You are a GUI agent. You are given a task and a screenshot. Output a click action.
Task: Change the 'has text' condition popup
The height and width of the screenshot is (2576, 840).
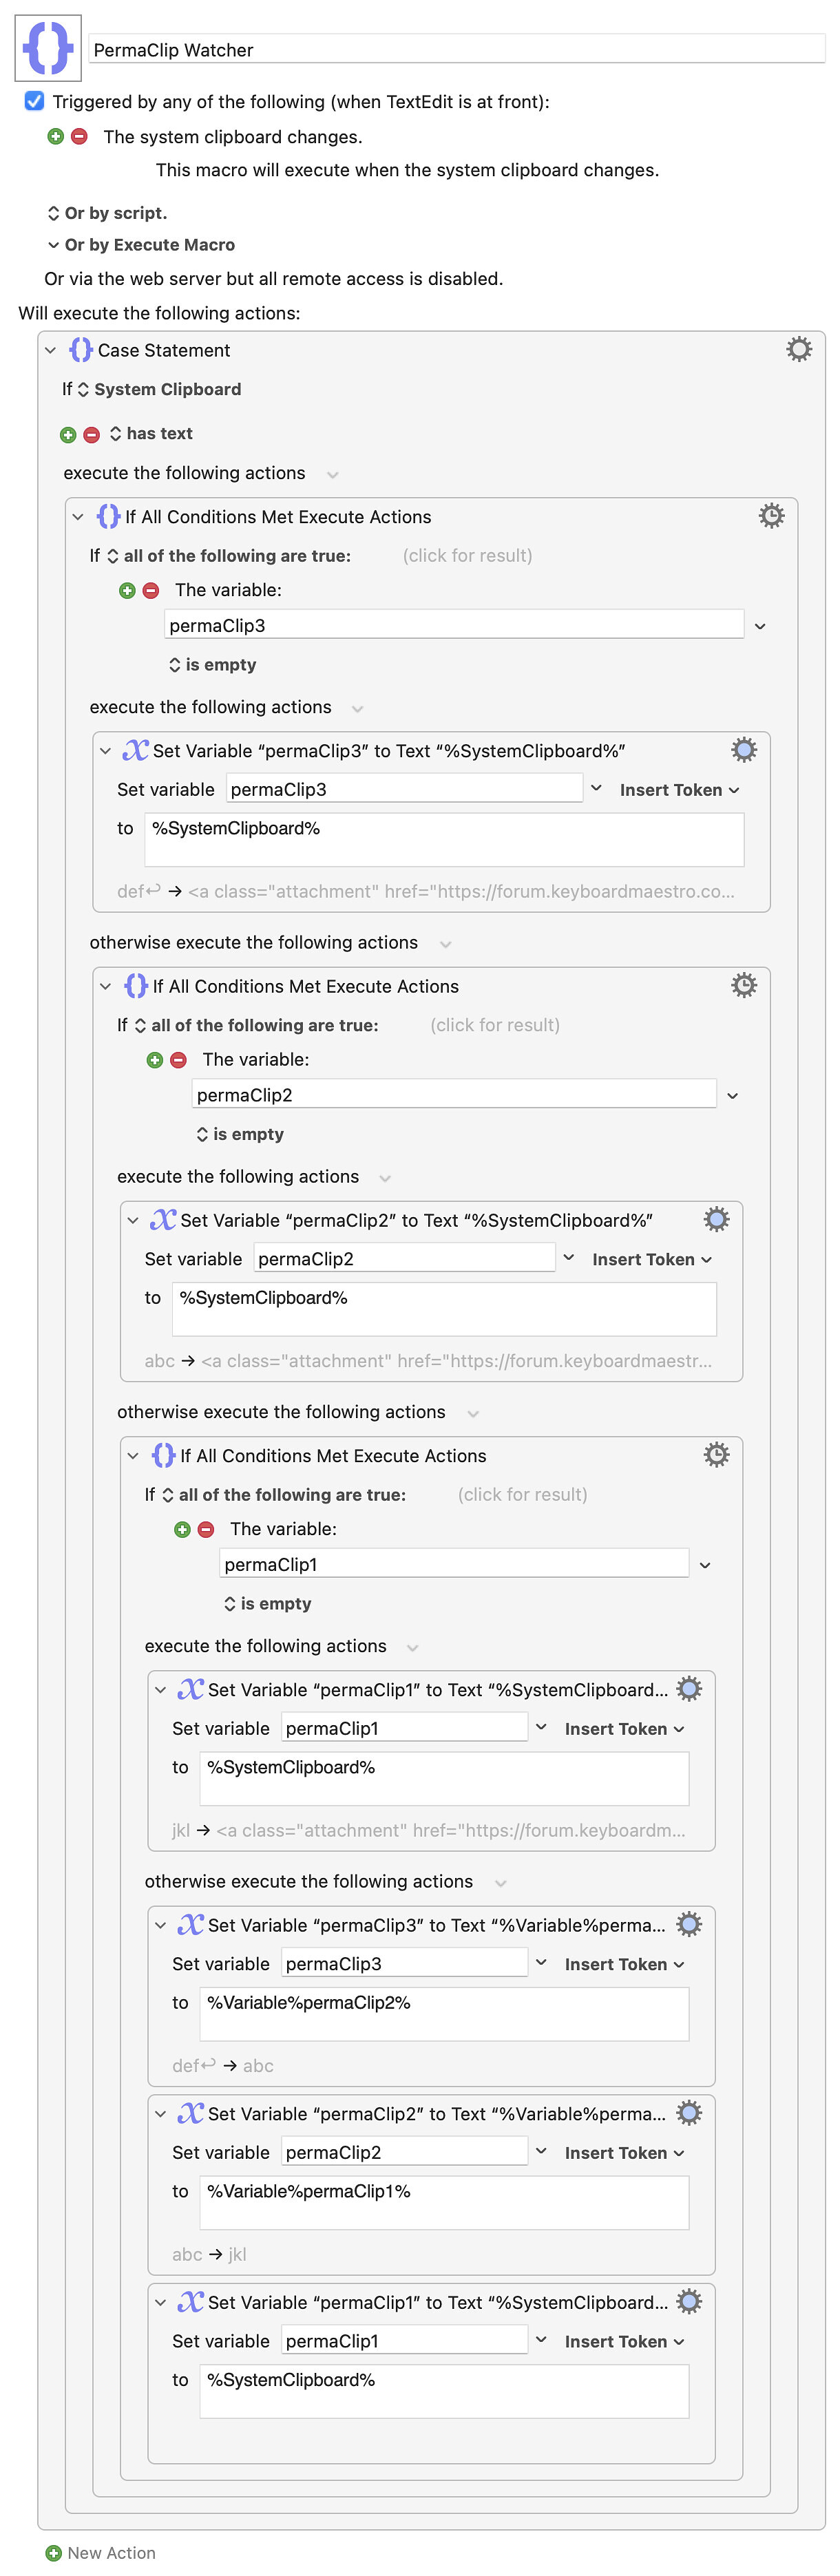click(x=151, y=433)
